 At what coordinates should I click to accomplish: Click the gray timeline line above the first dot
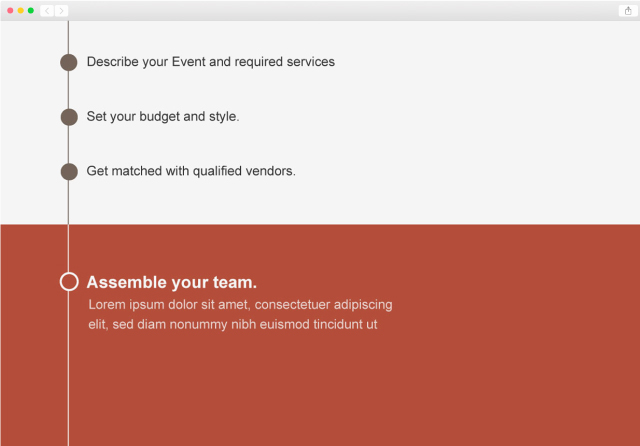click(68, 35)
